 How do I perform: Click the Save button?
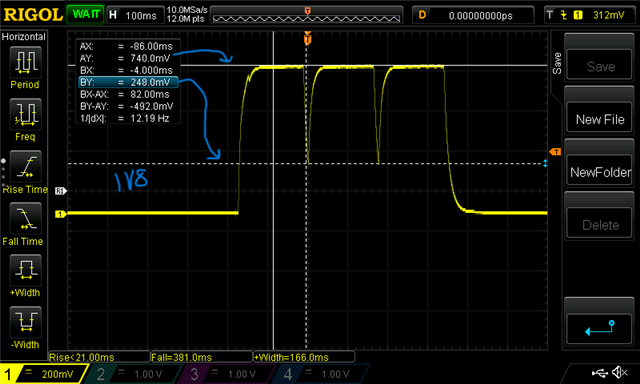pos(600,65)
